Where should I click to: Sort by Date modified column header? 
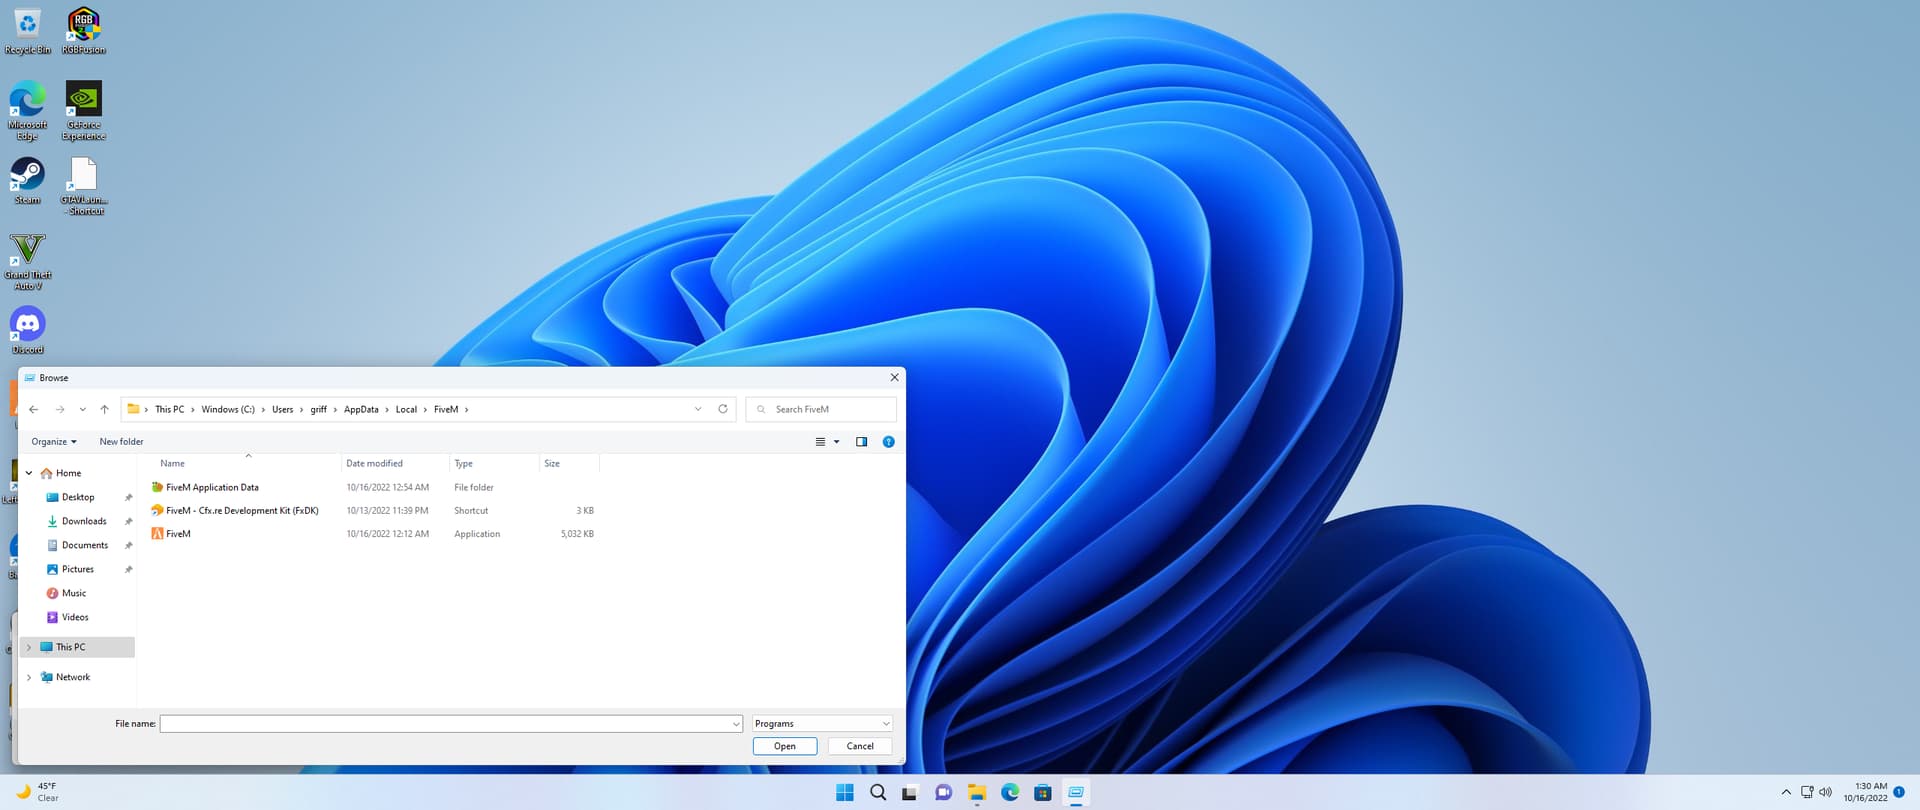pyautogui.click(x=375, y=464)
